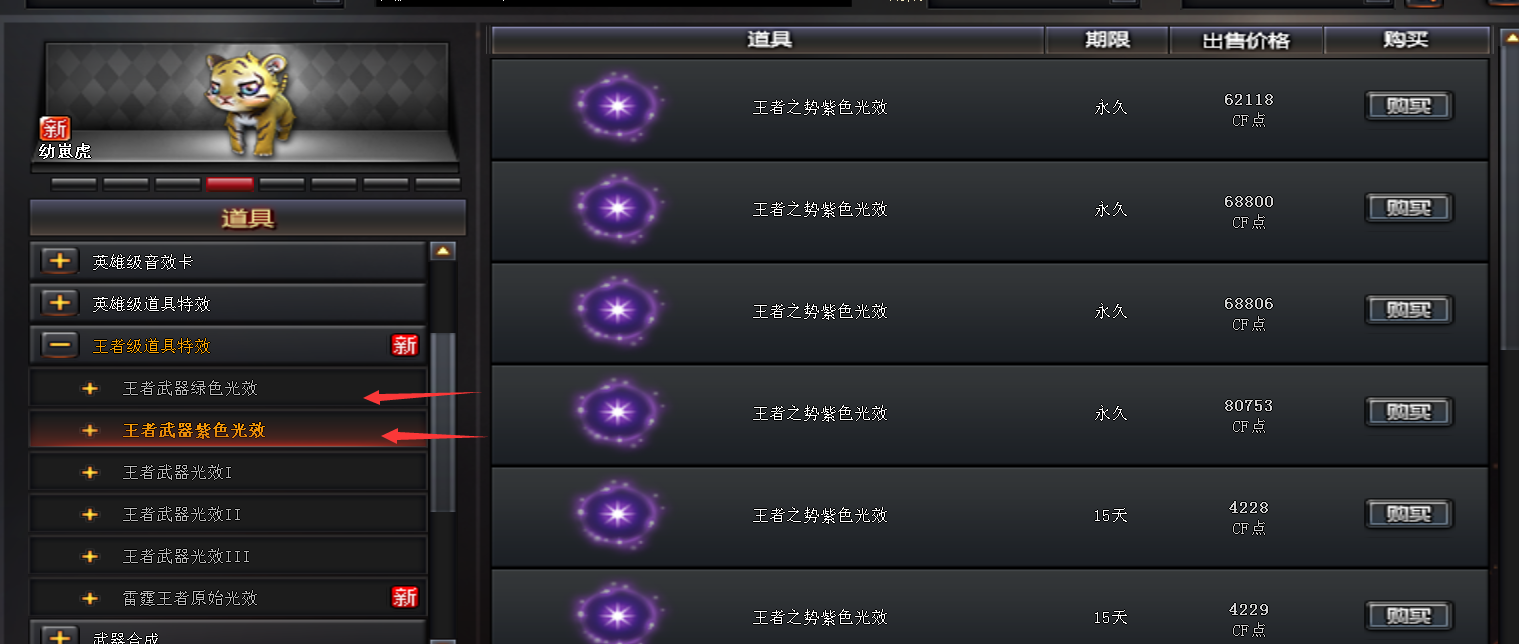Click the plus icon beside 王者武器绿色光效

pyautogui.click(x=90, y=388)
